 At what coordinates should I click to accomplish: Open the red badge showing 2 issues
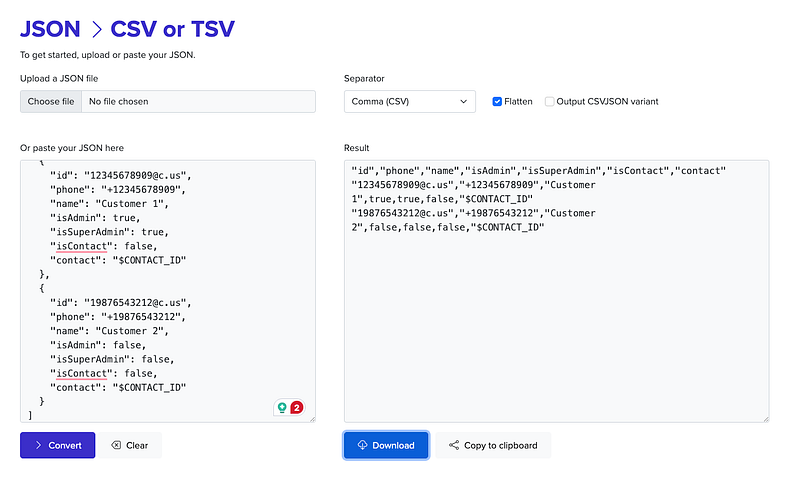click(297, 407)
